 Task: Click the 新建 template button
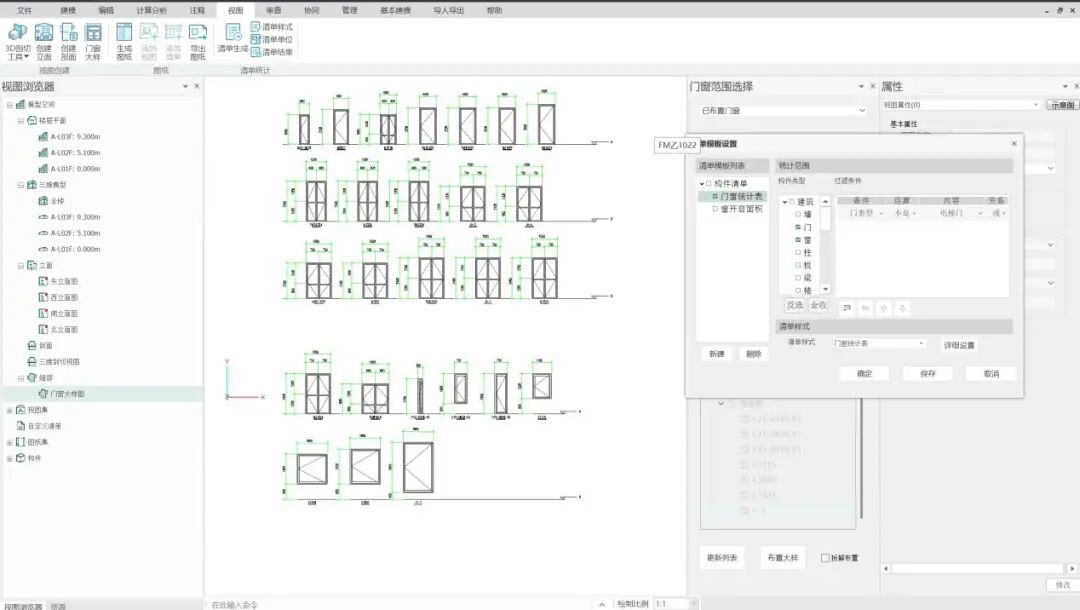point(716,354)
